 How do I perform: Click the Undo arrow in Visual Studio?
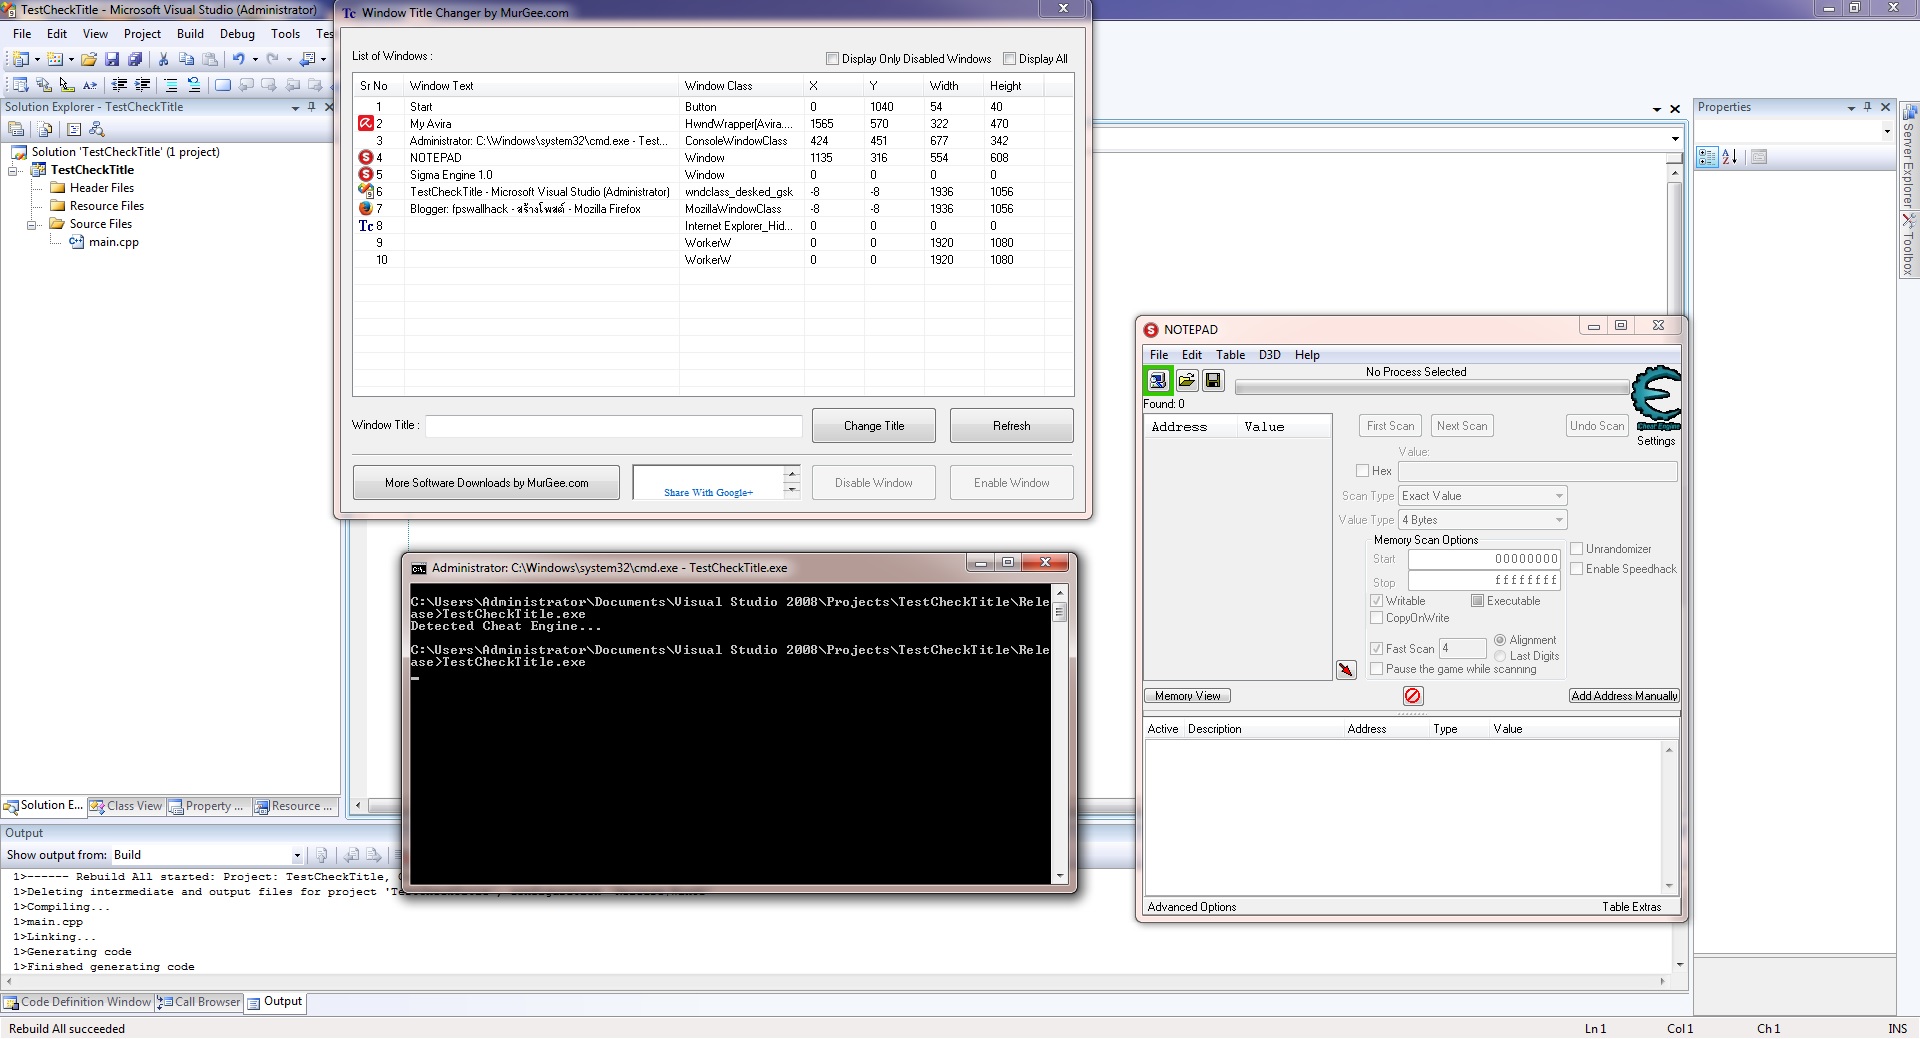tap(238, 59)
